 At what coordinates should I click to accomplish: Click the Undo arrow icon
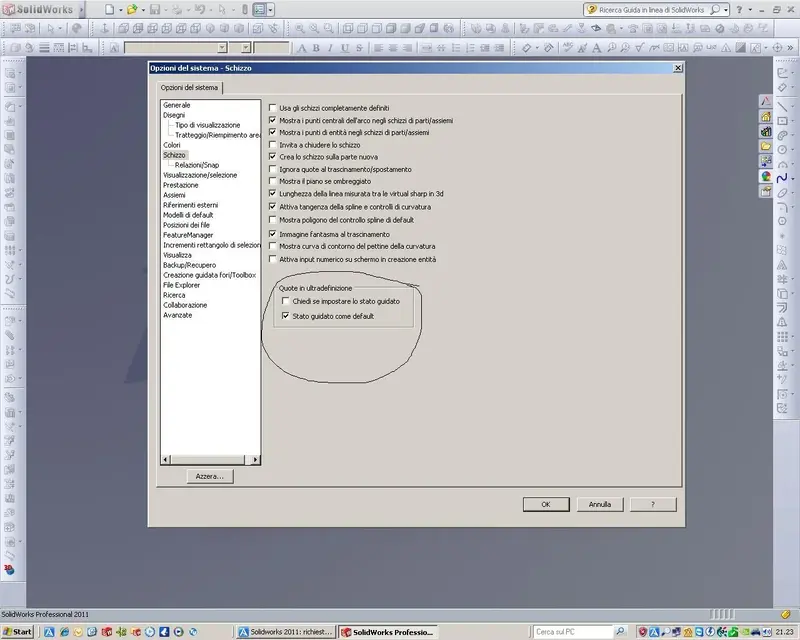click(x=199, y=9)
